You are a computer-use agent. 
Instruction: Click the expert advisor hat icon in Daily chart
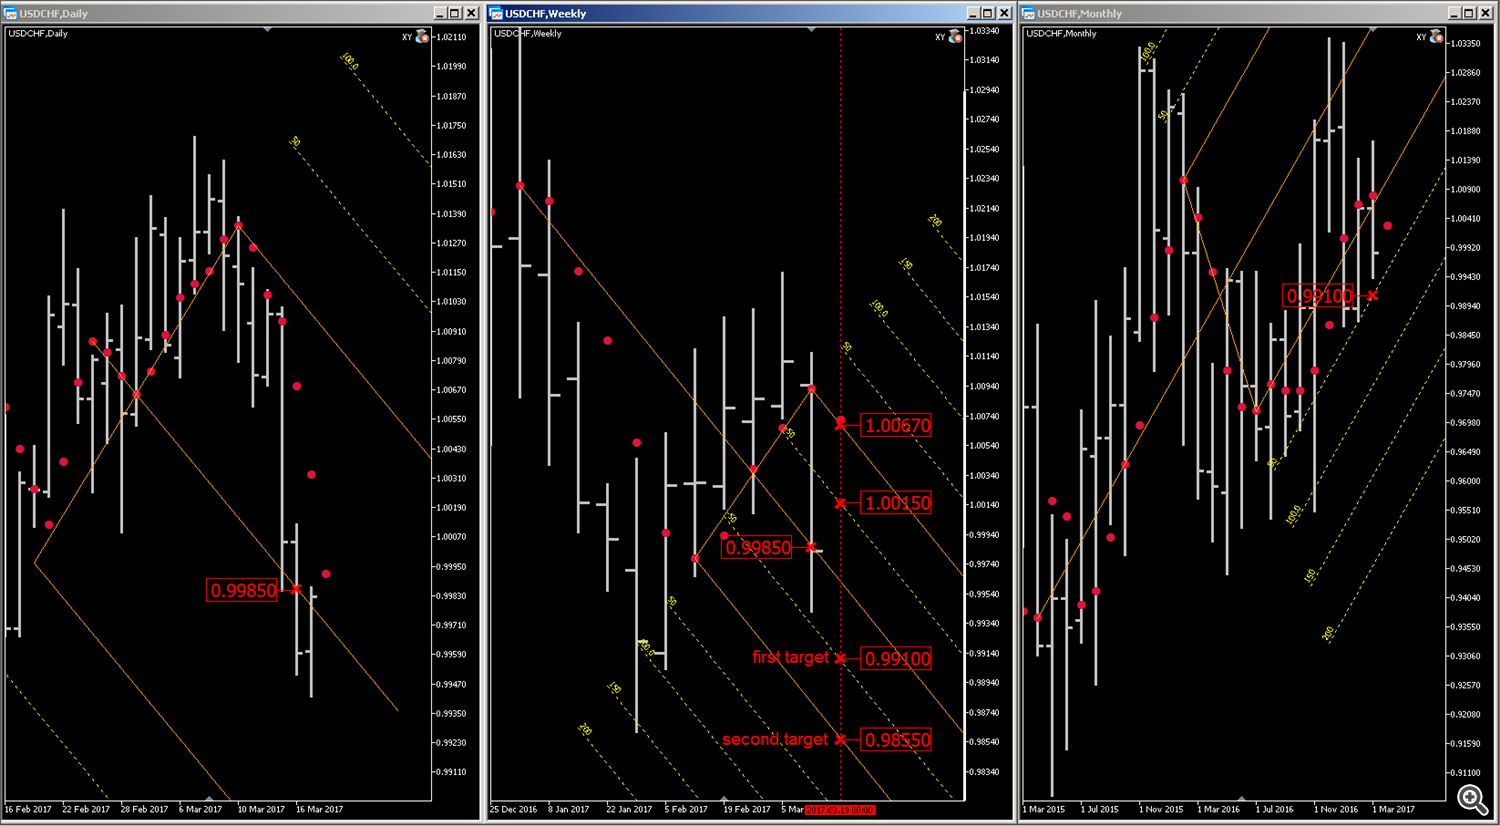422,37
